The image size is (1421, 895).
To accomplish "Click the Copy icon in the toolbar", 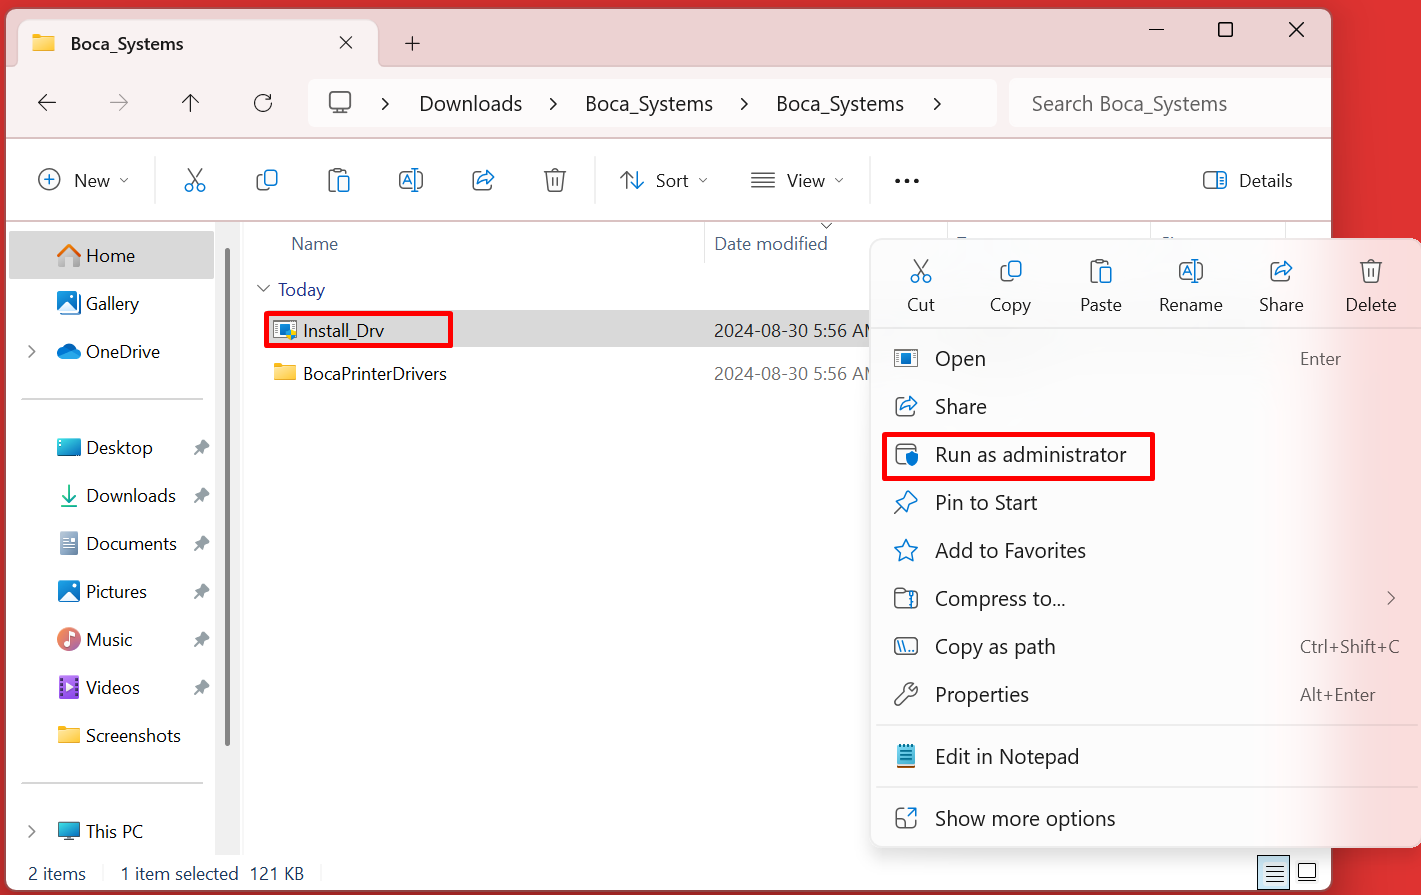I will (267, 181).
